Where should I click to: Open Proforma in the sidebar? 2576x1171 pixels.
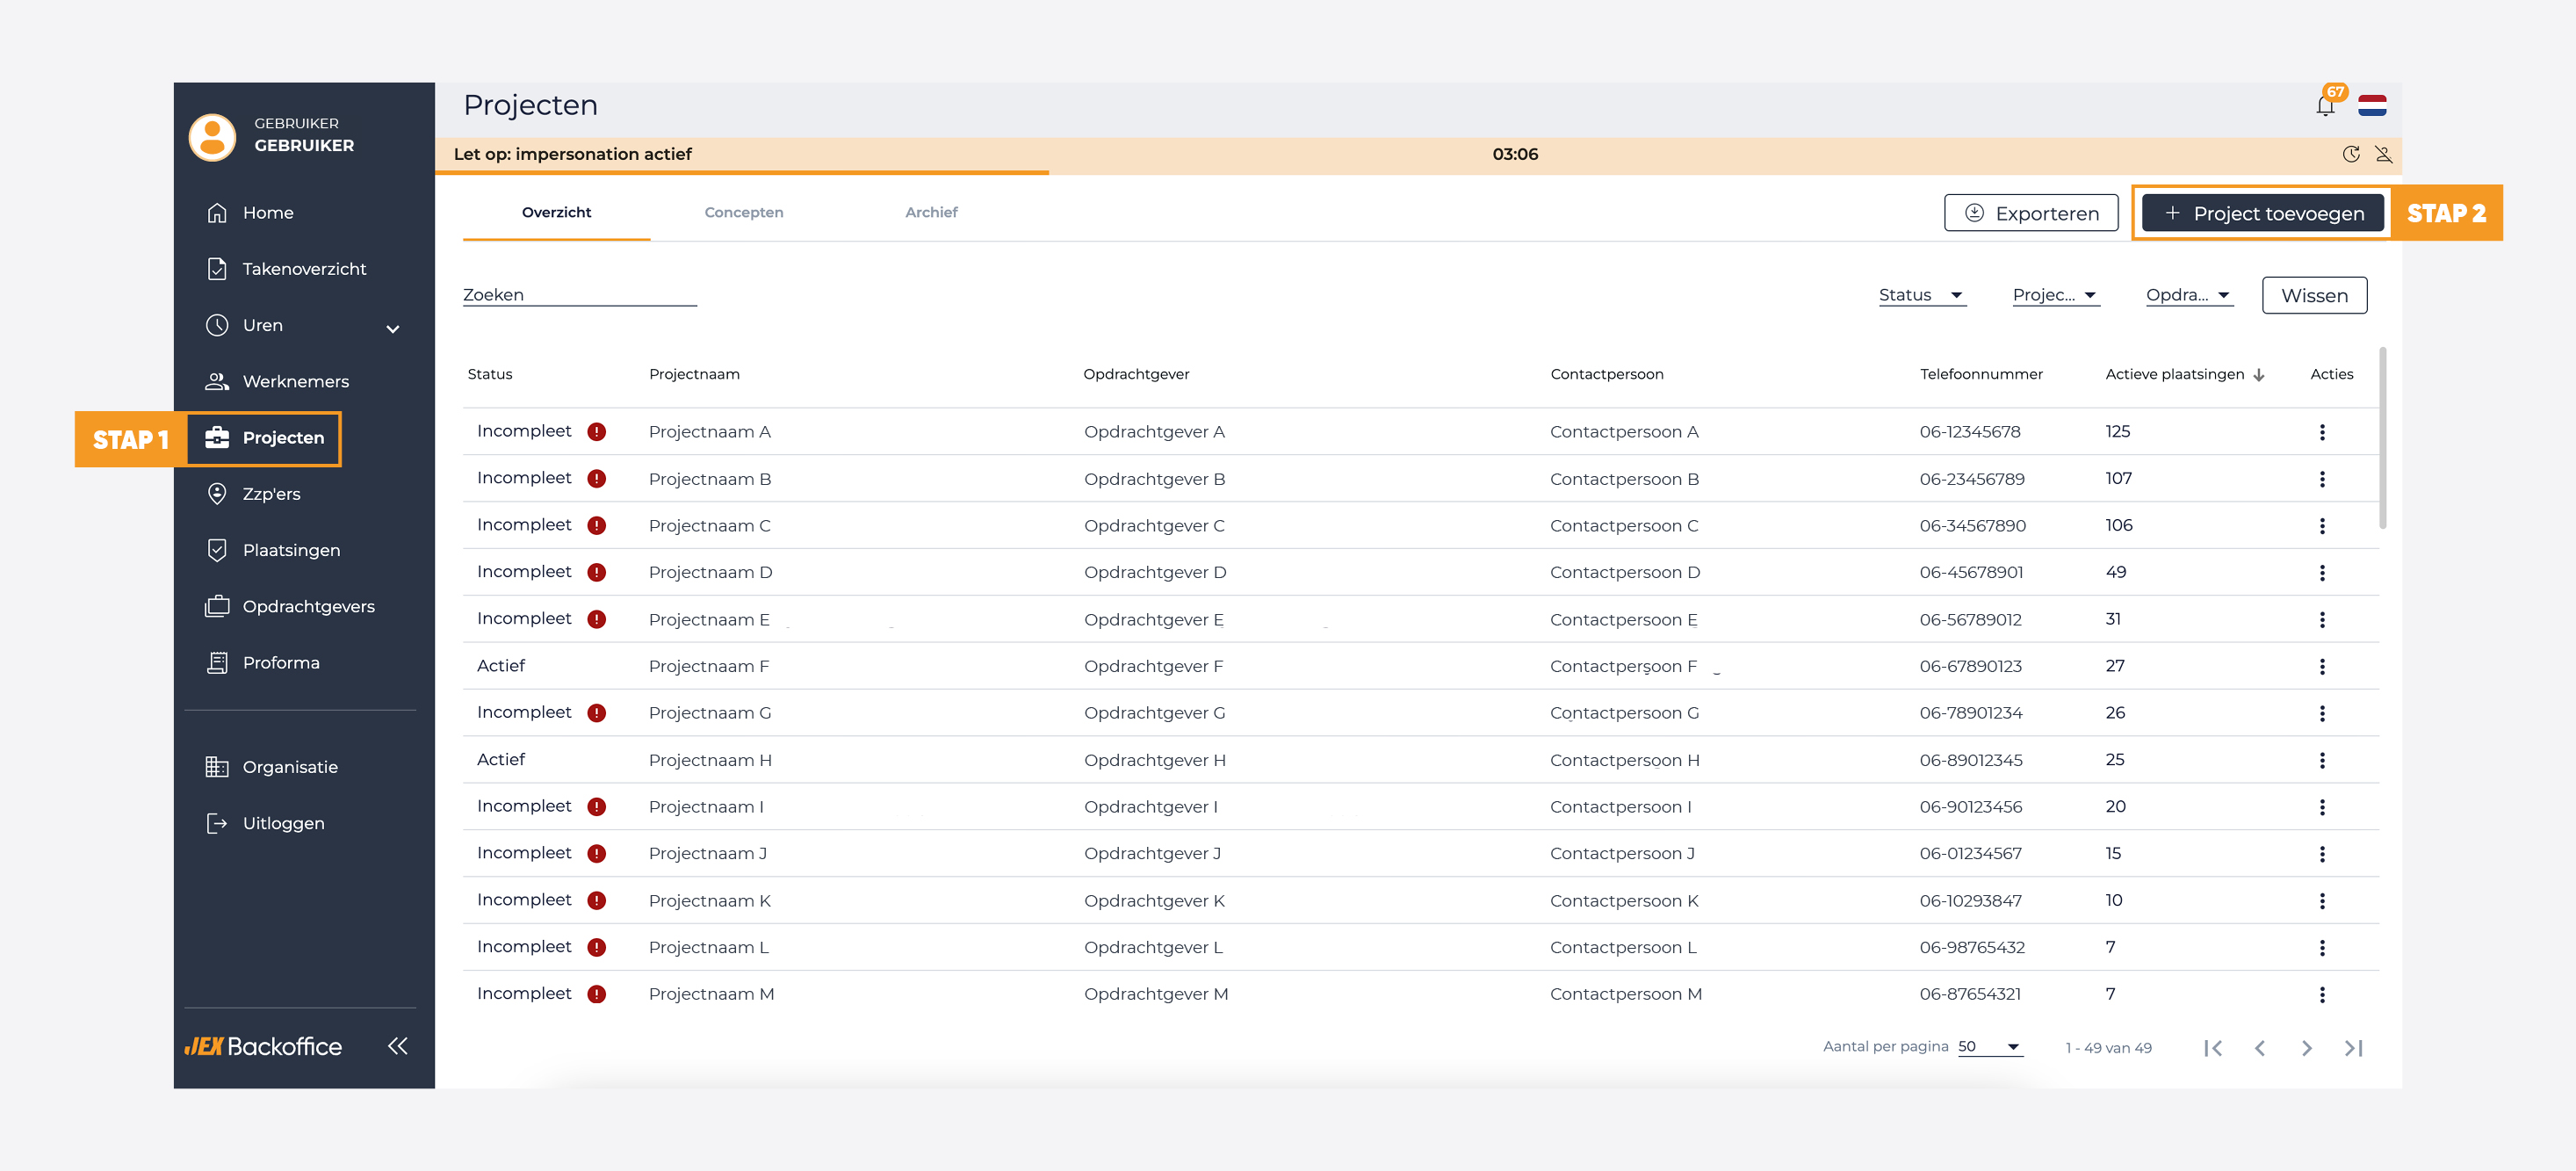pos(263,663)
